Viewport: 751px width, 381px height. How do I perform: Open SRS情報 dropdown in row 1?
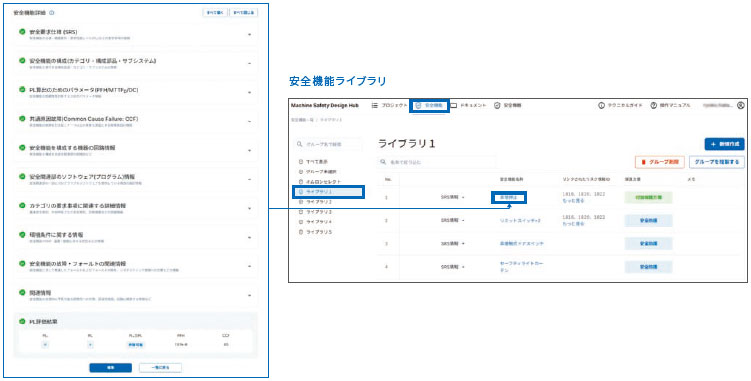[x=453, y=197]
